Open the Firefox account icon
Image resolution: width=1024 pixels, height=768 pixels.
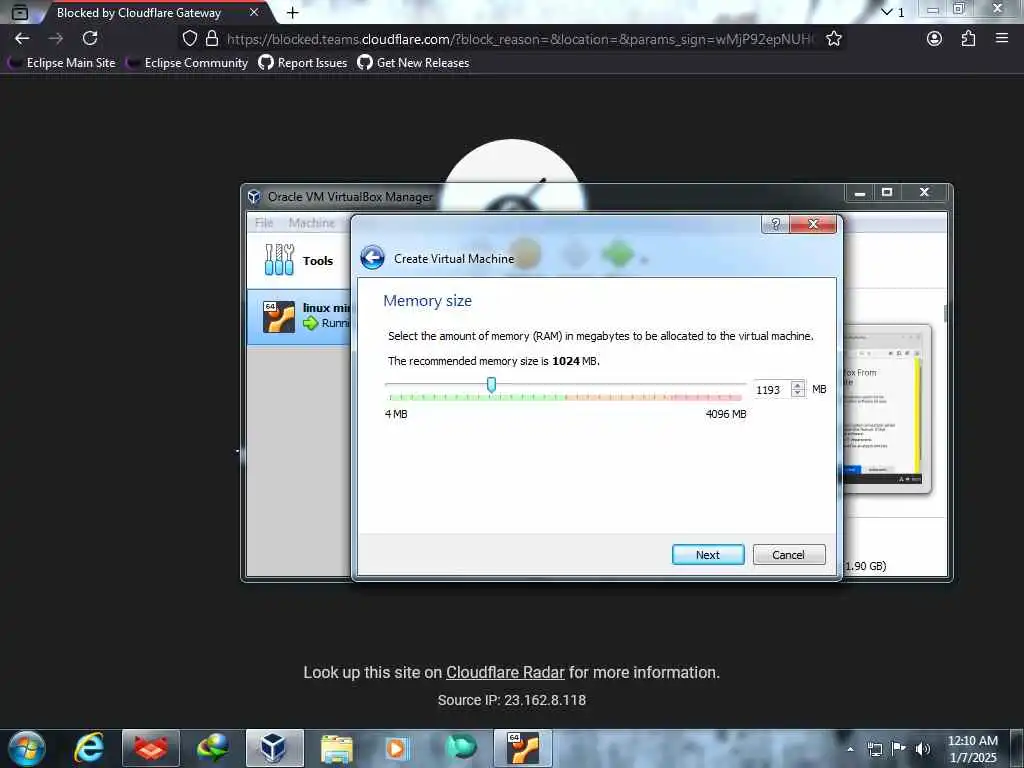[x=935, y=39]
